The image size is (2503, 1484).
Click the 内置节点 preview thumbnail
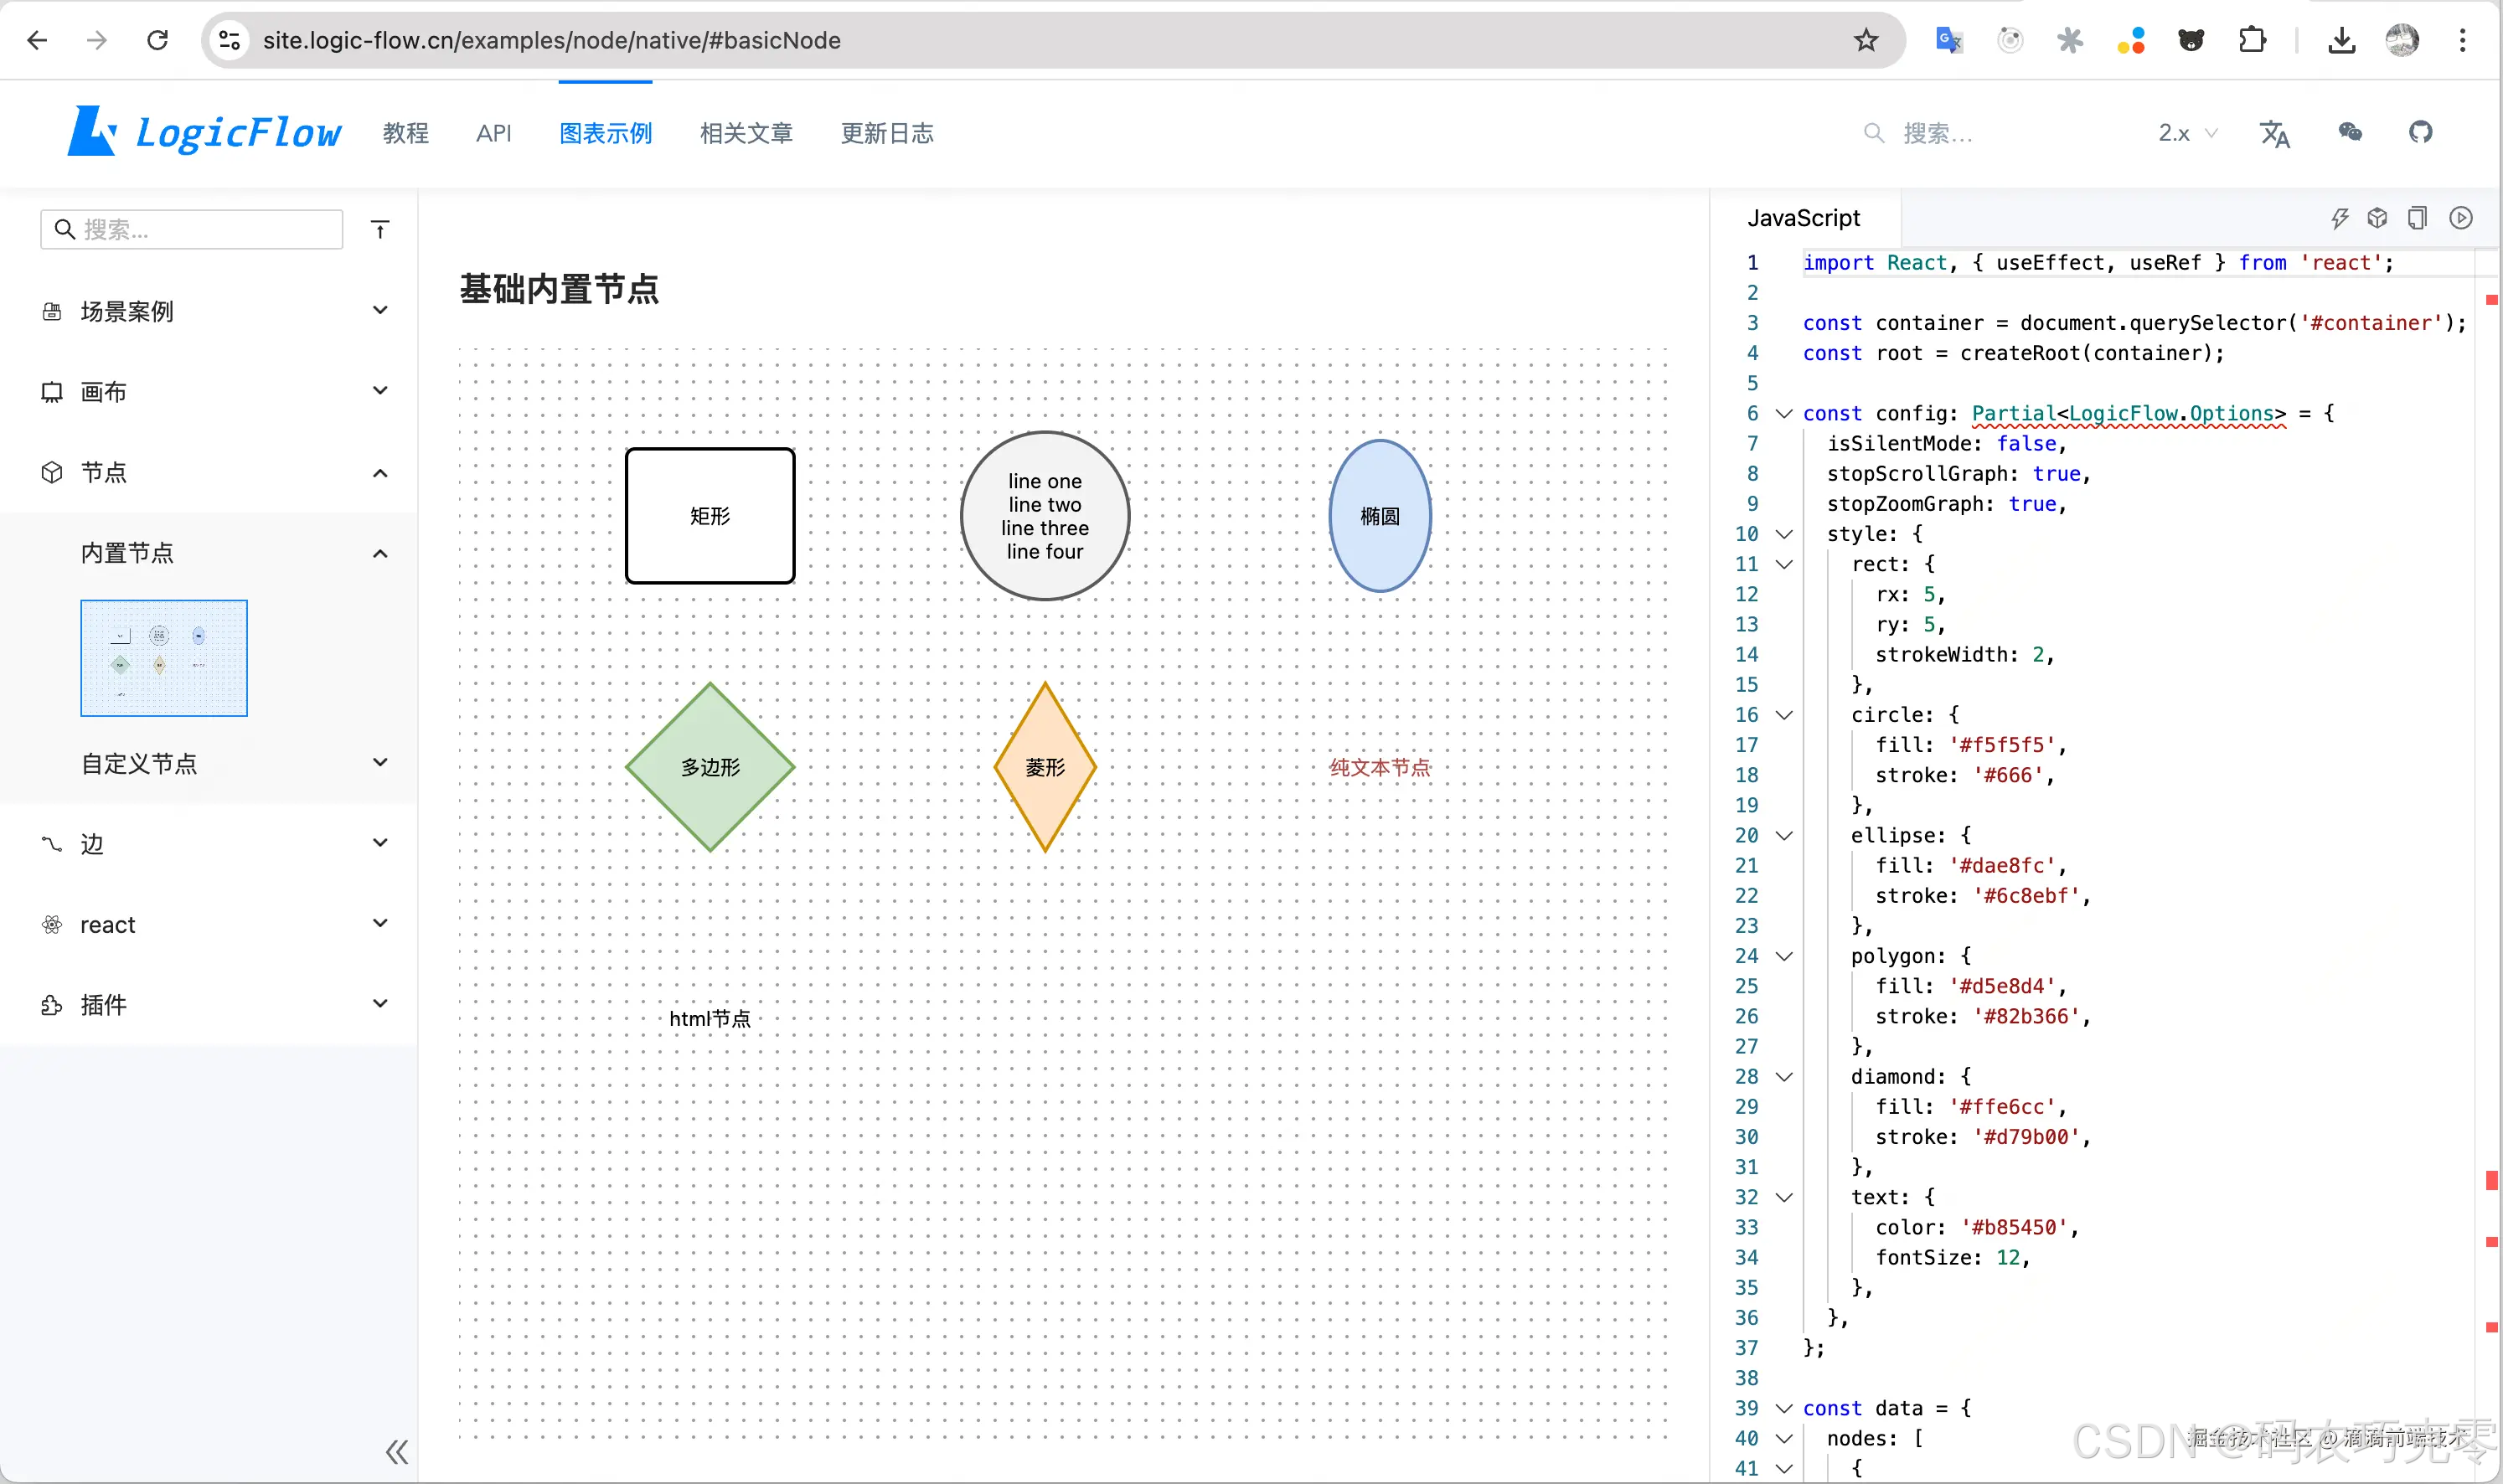coord(163,658)
